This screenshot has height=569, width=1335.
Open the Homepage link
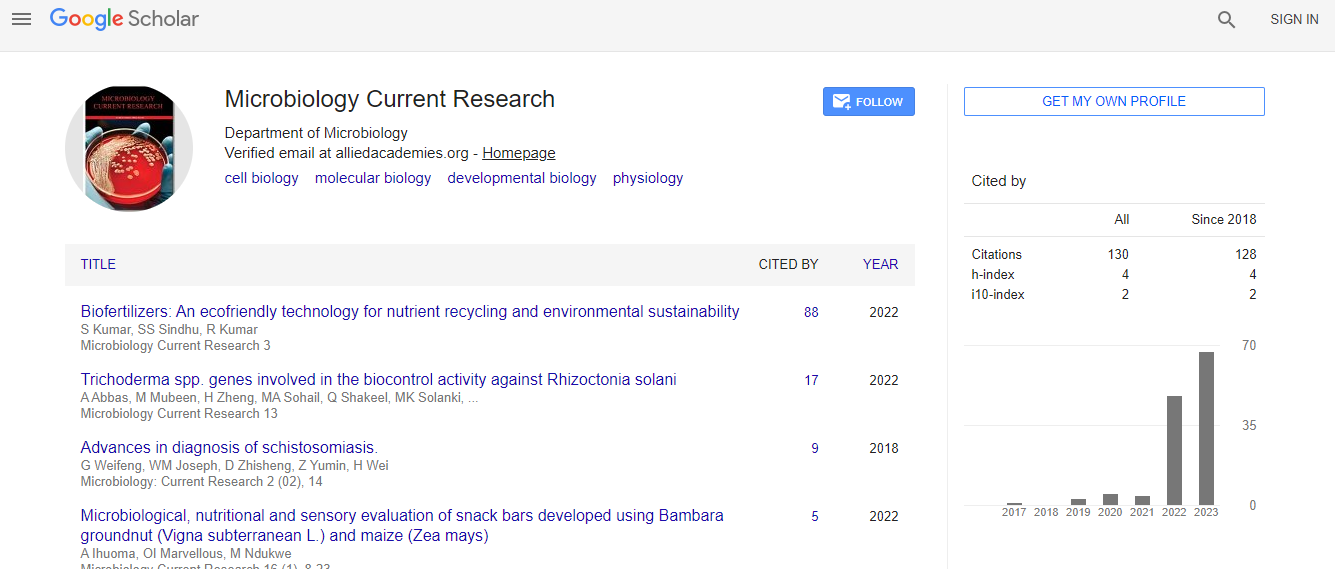tap(518, 153)
